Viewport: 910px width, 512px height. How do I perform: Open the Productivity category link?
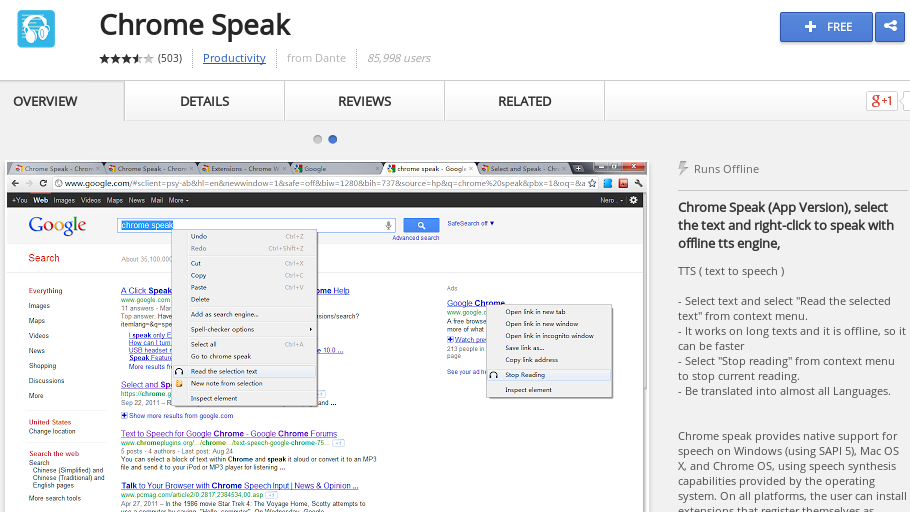tap(234, 58)
